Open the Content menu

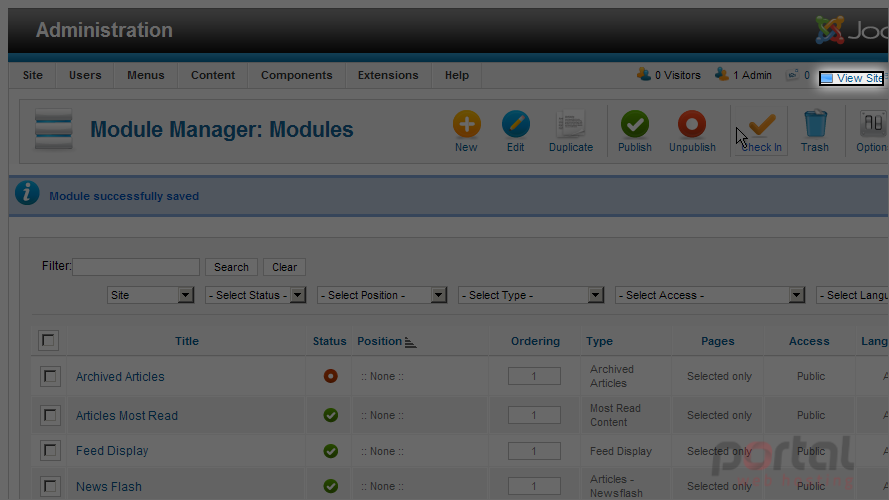(x=213, y=75)
